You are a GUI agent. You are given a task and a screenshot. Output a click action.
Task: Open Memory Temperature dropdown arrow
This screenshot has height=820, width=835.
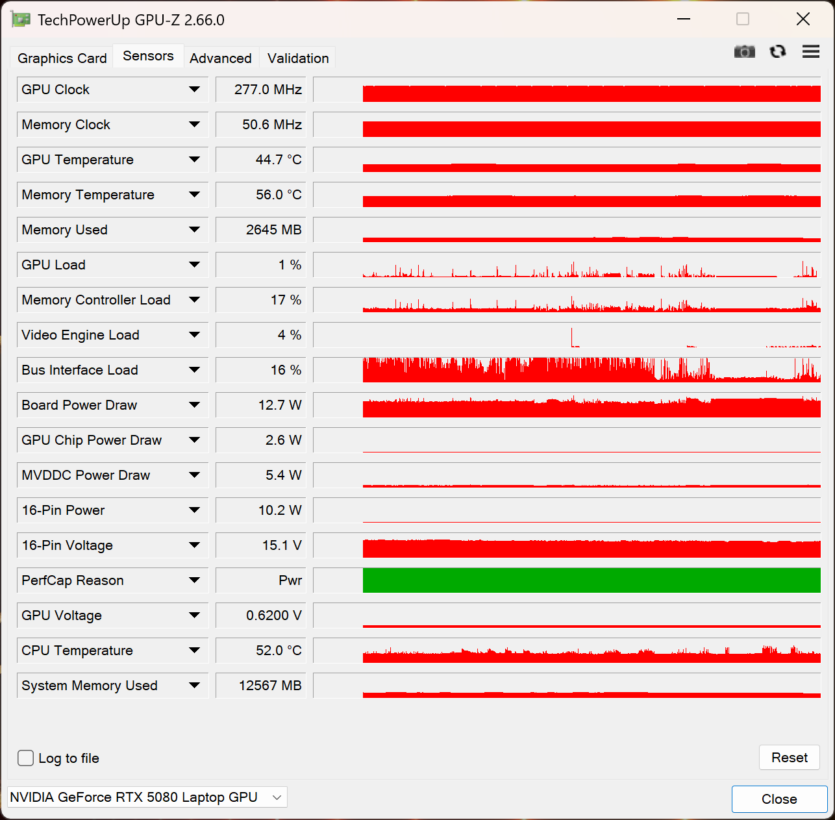(194, 195)
